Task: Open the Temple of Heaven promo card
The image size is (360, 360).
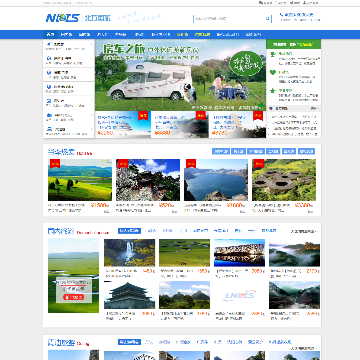Action: (x=123, y=124)
